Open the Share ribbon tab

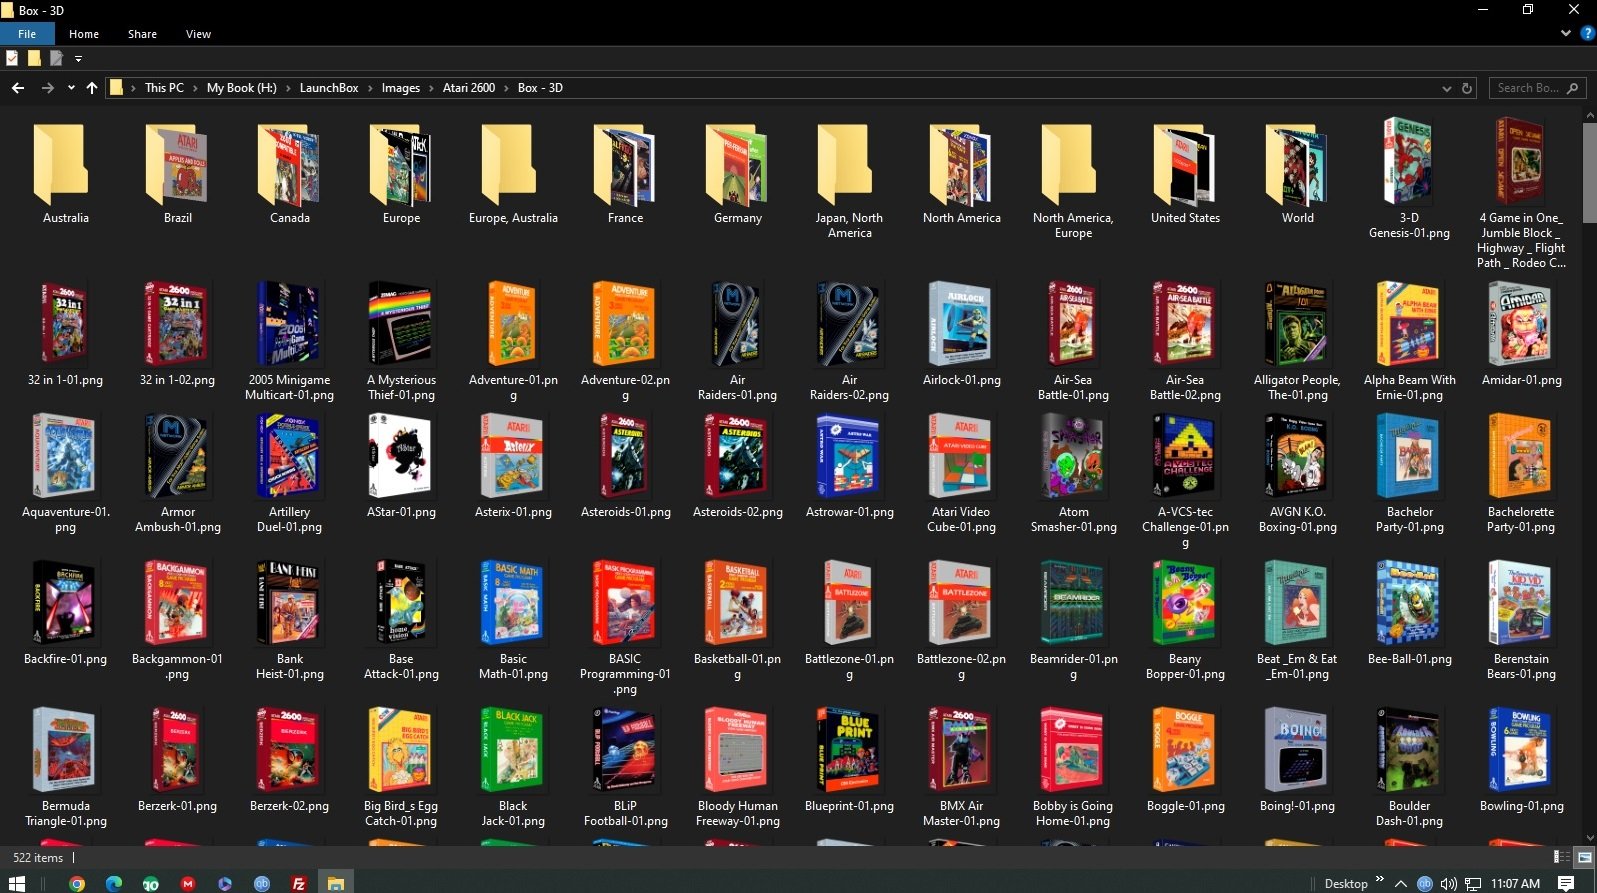click(142, 34)
